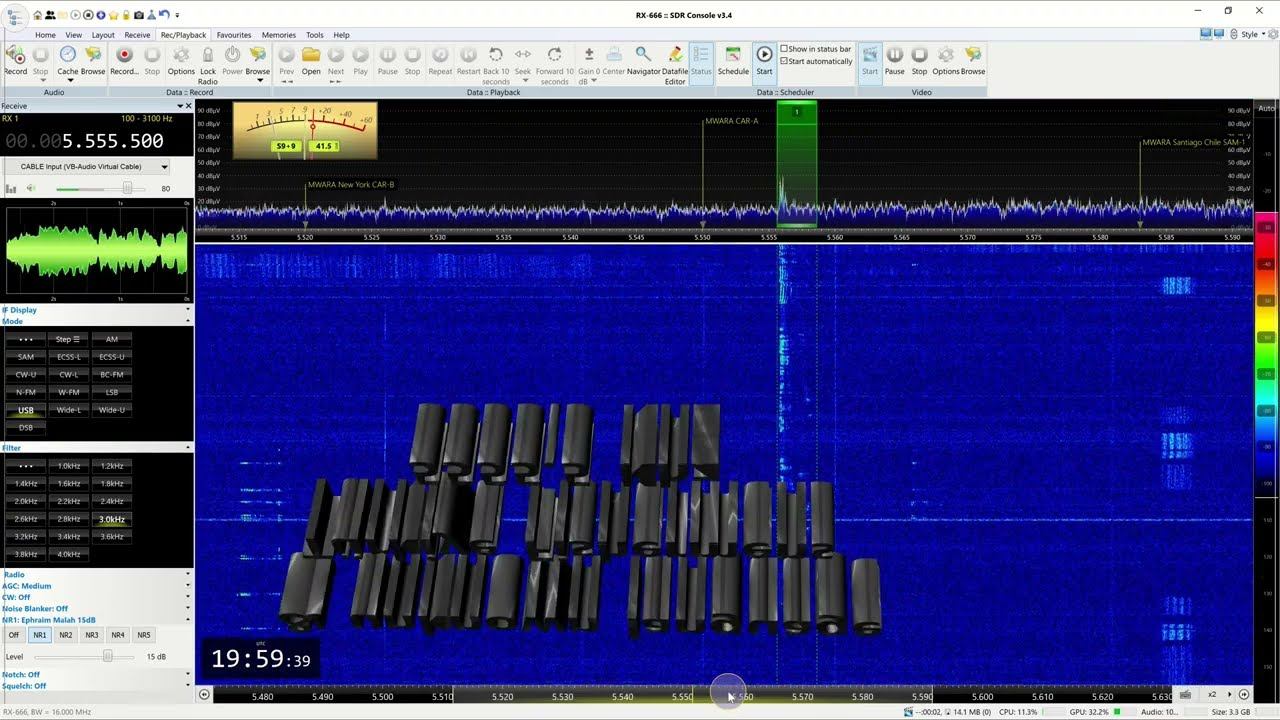
Task: Click the Home icon in quick access toolbar
Action: [38, 15]
